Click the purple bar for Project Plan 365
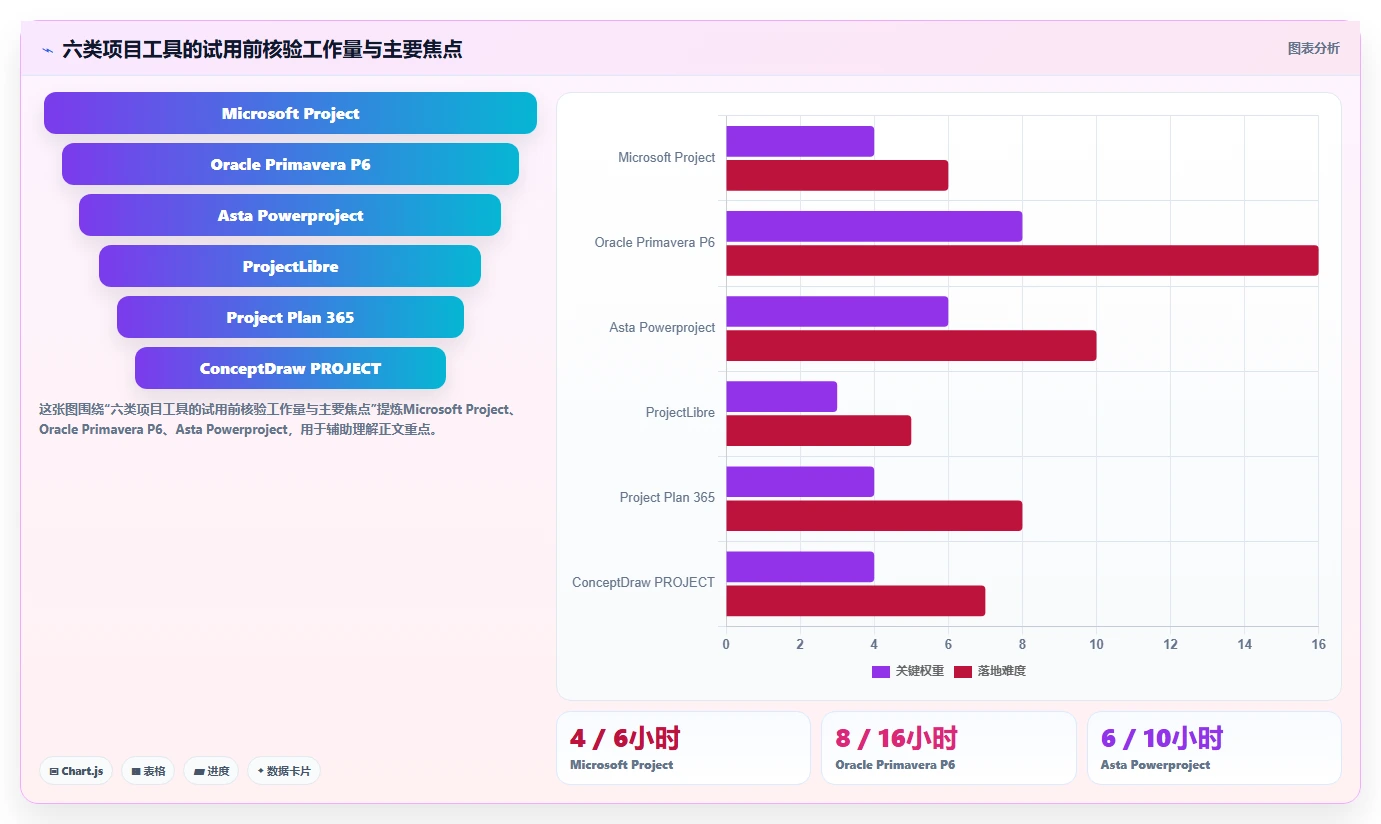Viewport: 1381px width, 824px height. tap(800, 481)
